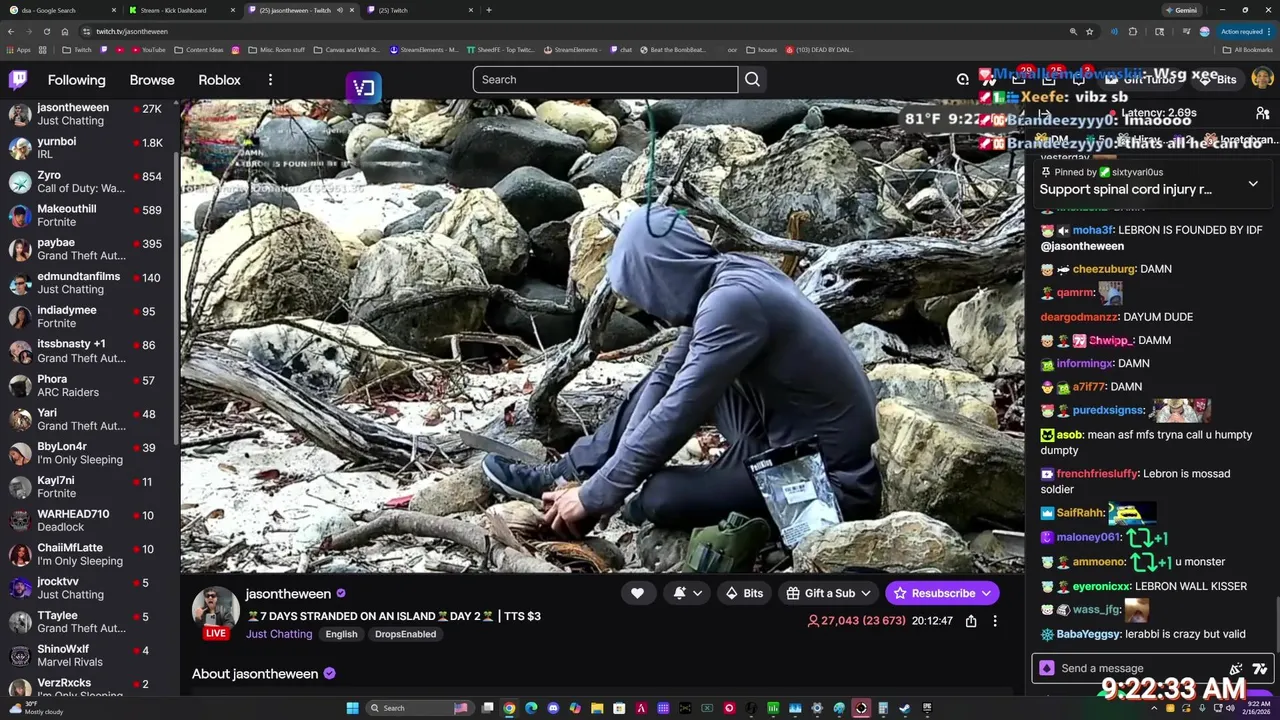Open the Canvas and Wall St... bookmark folder

click(x=347, y=50)
